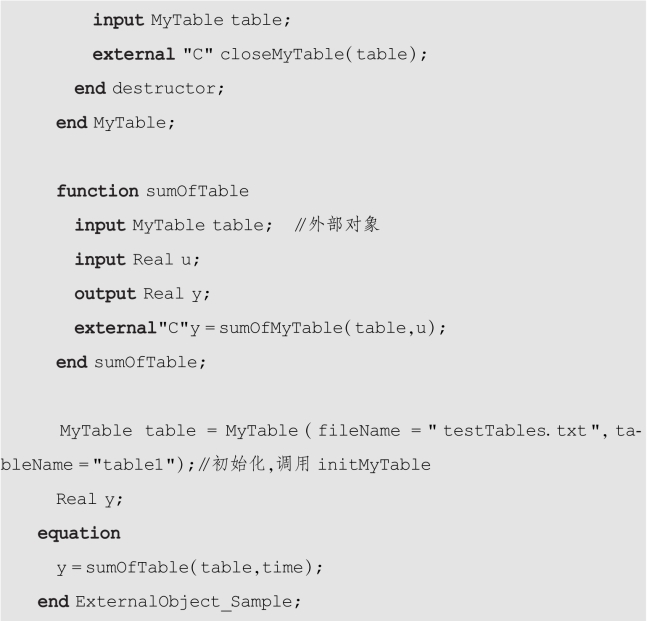
Task: Select the 'input Real u;' line
Action: [x=137, y=260]
